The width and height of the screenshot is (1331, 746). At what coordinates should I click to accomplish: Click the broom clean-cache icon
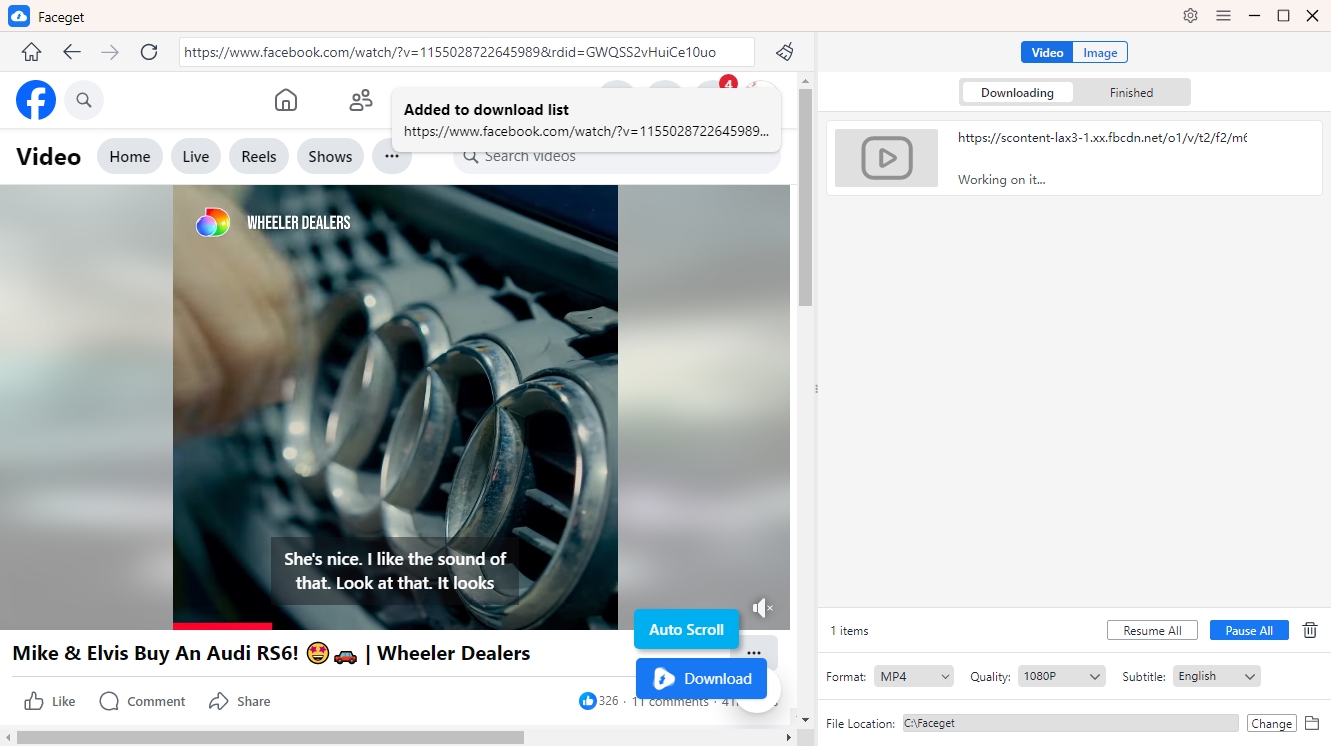pos(785,52)
